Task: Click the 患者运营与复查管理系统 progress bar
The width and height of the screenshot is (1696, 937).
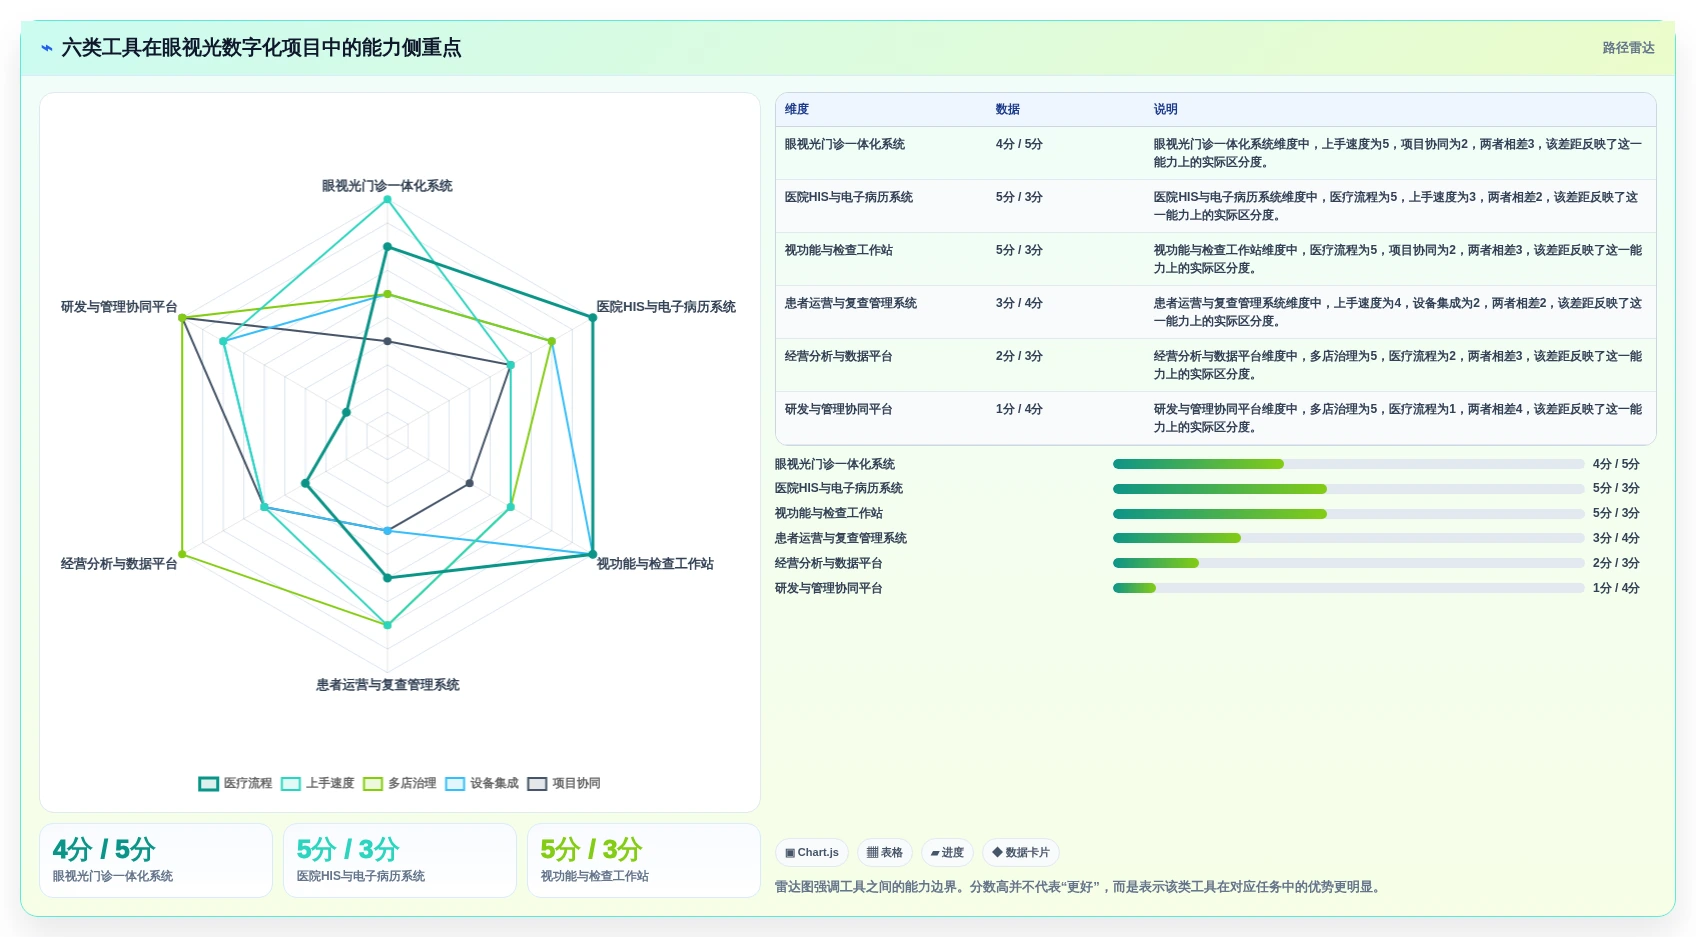Action: tap(1349, 538)
